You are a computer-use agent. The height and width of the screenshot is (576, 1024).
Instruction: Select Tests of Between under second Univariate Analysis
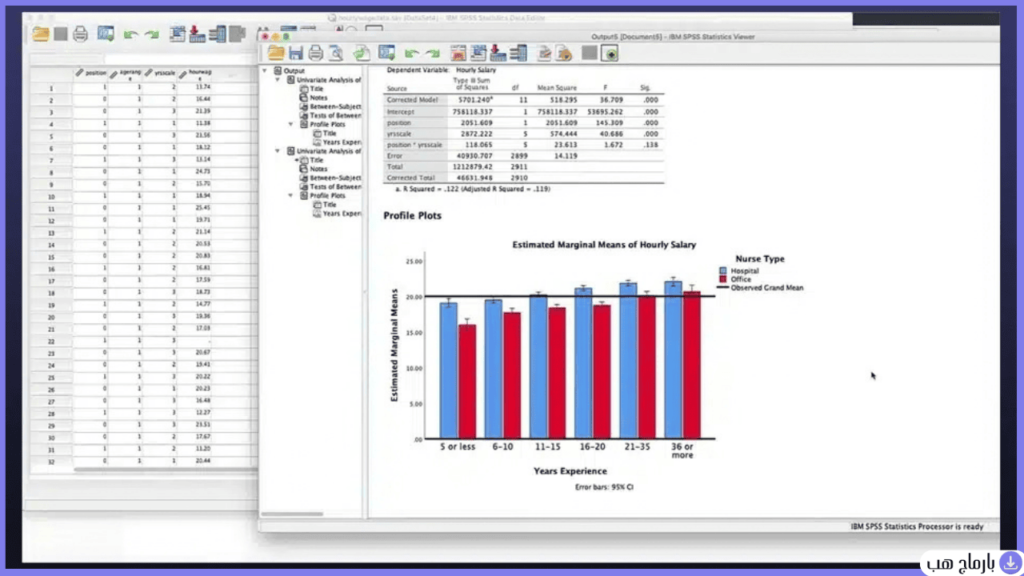[x=335, y=187]
